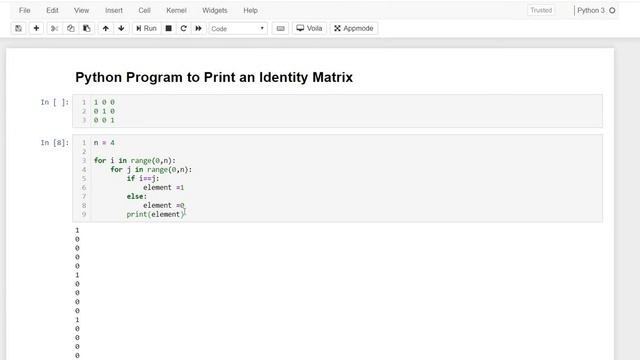Click the line '0 0 1' in first cell
Screen dimensions: 640x360
click(104, 120)
